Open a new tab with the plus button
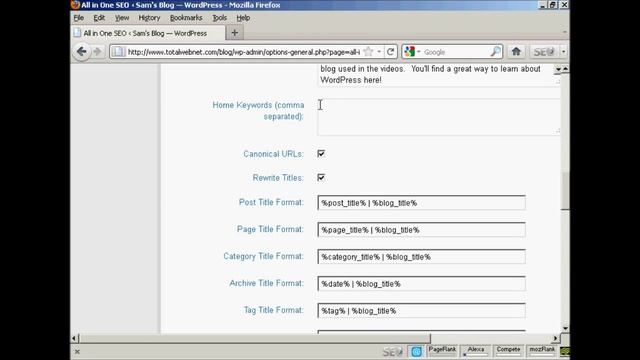640x360 pixels. (235, 33)
